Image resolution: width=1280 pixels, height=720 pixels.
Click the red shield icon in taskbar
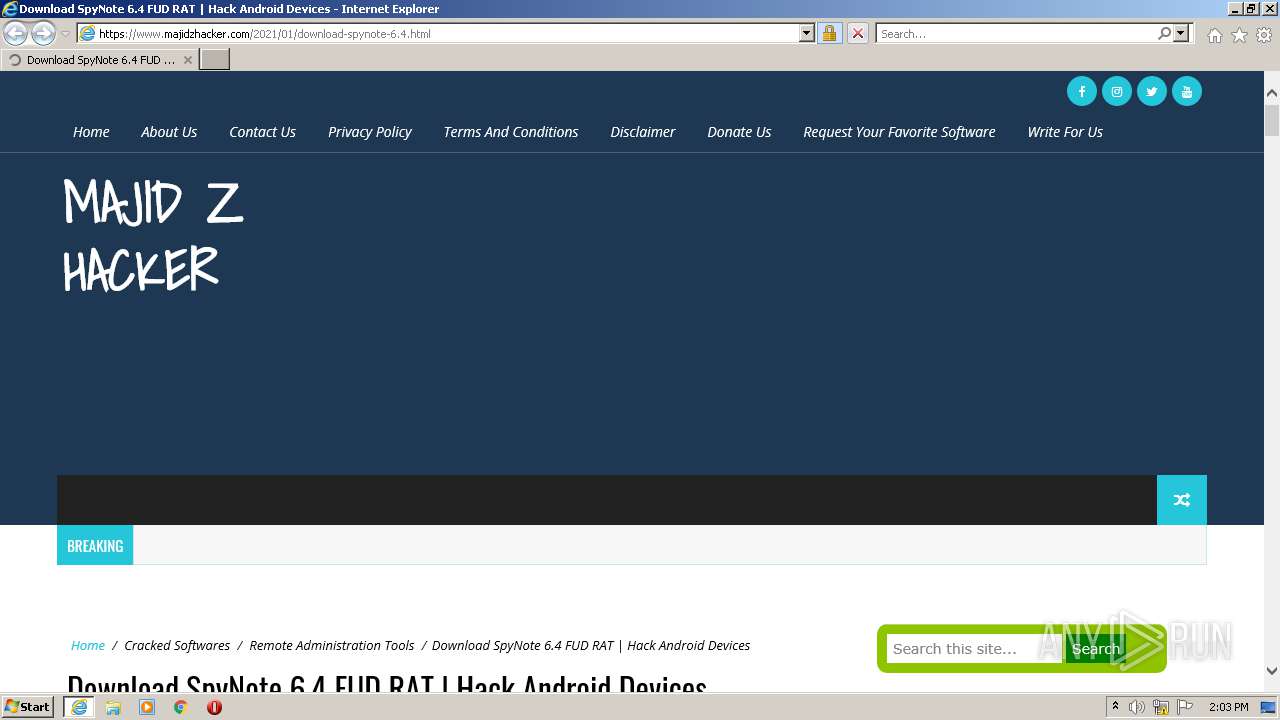coord(214,707)
